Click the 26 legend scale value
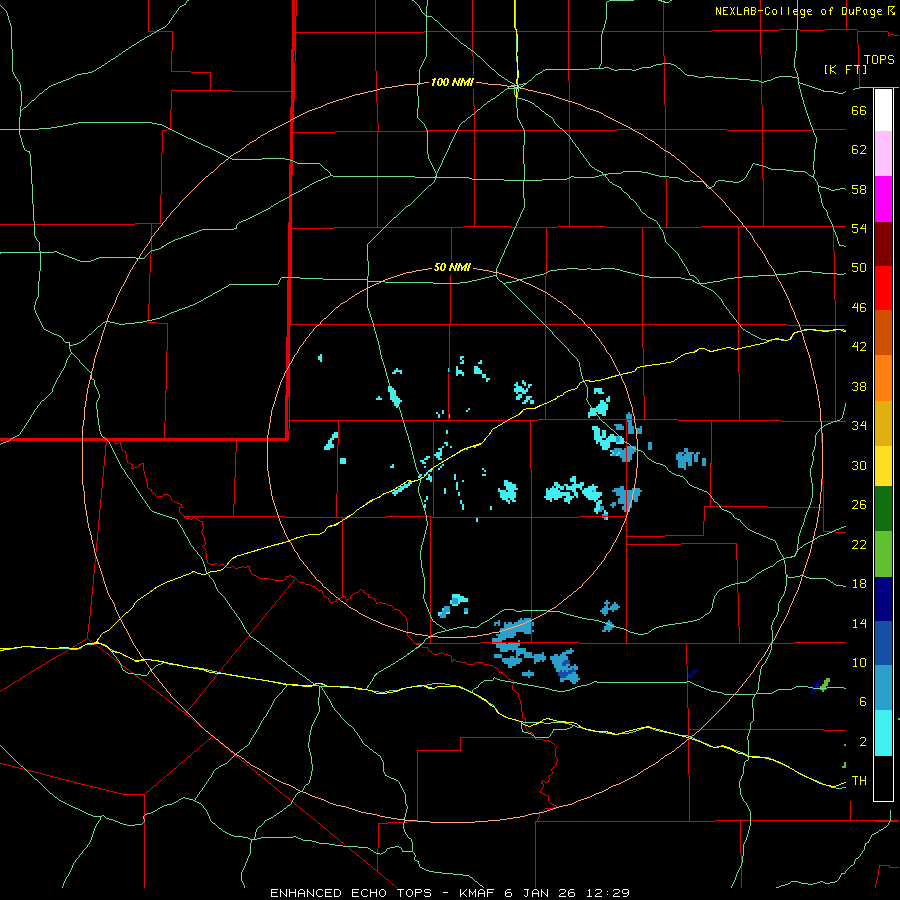The image size is (900, 900). point(859,505)
